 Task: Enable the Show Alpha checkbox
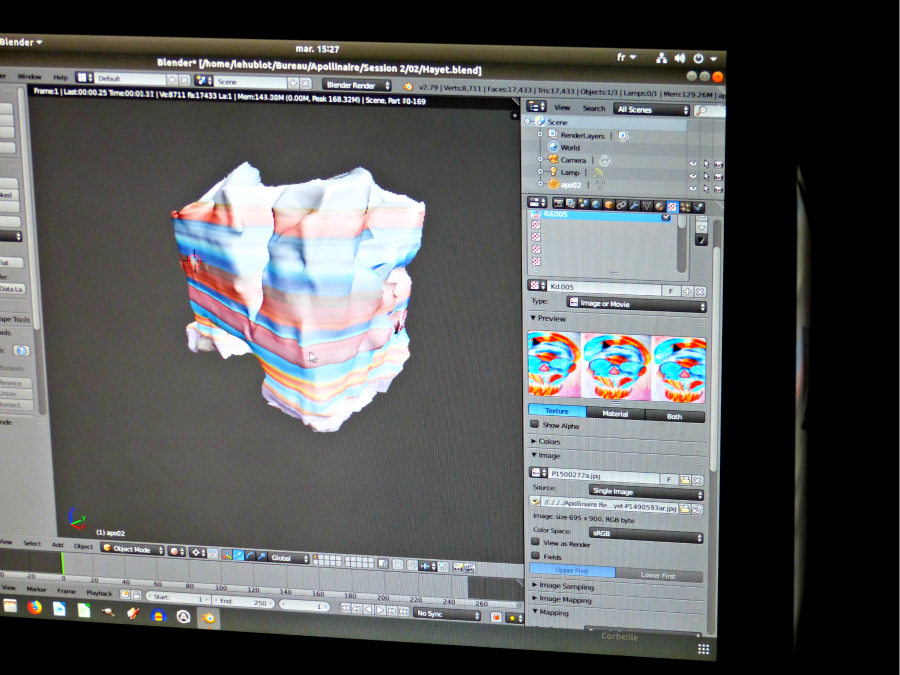click(534, 425)
